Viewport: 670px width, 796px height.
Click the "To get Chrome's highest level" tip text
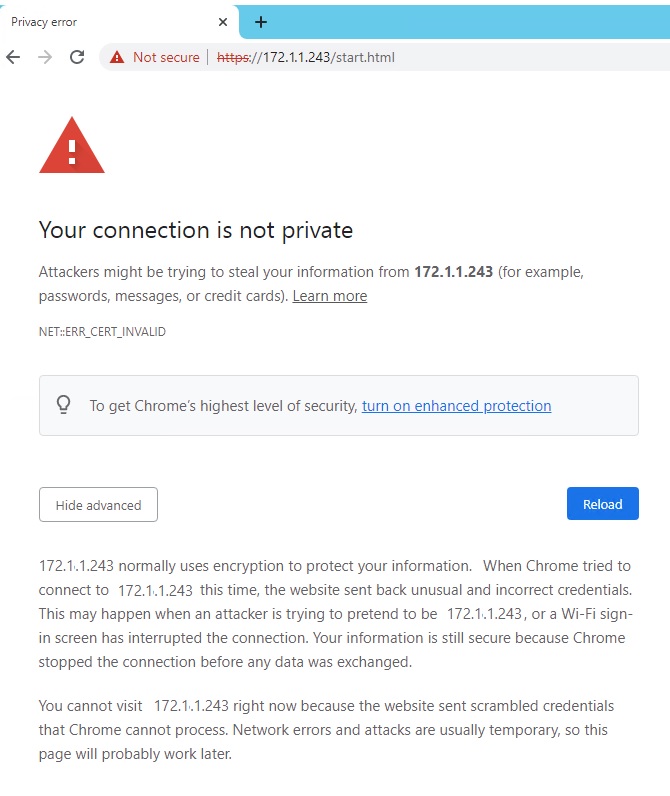click(223, 406)
